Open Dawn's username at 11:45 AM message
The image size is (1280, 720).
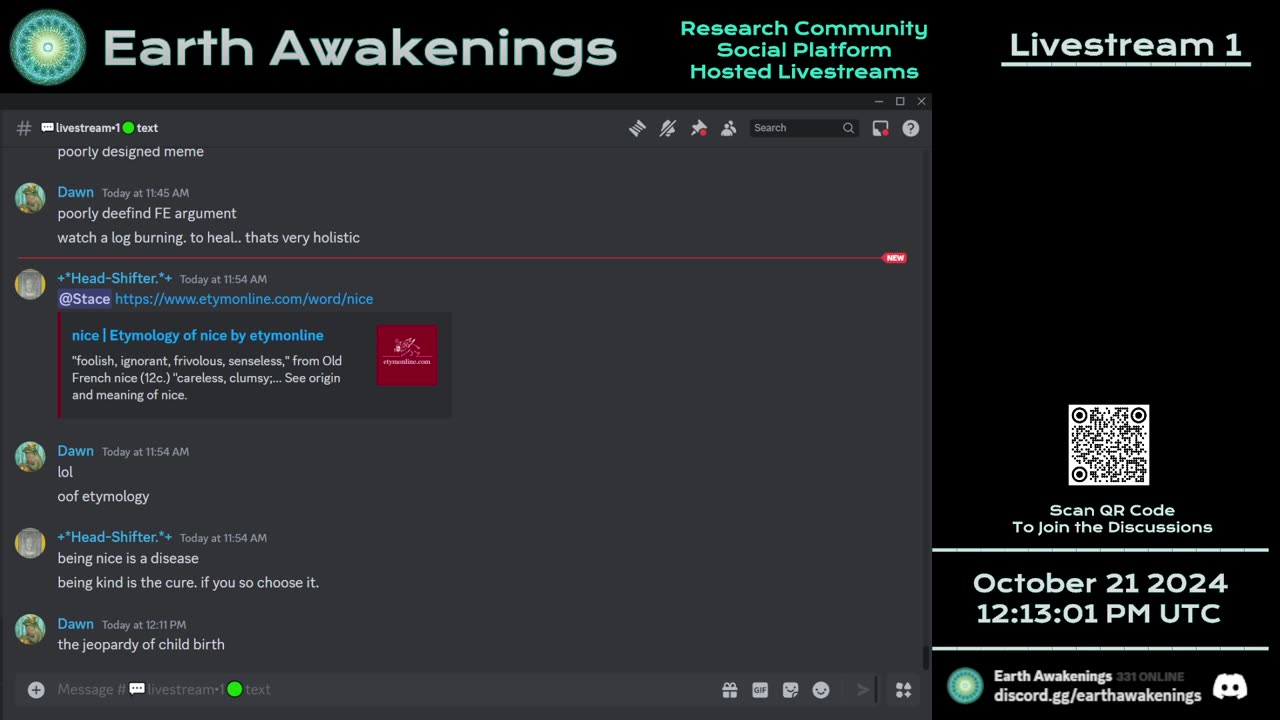pos(76,192)
